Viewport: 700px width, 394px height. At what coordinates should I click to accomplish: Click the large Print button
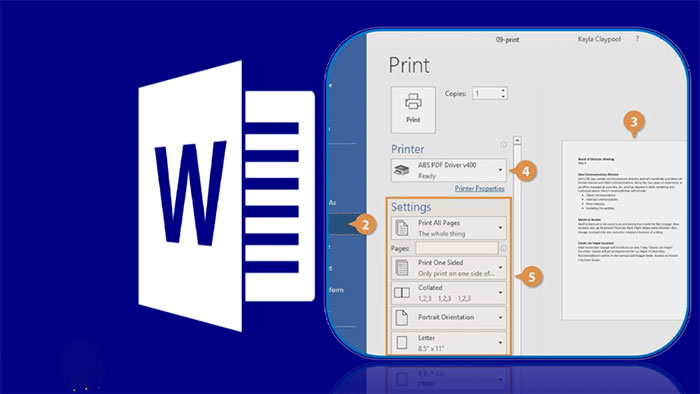[413, 110]
